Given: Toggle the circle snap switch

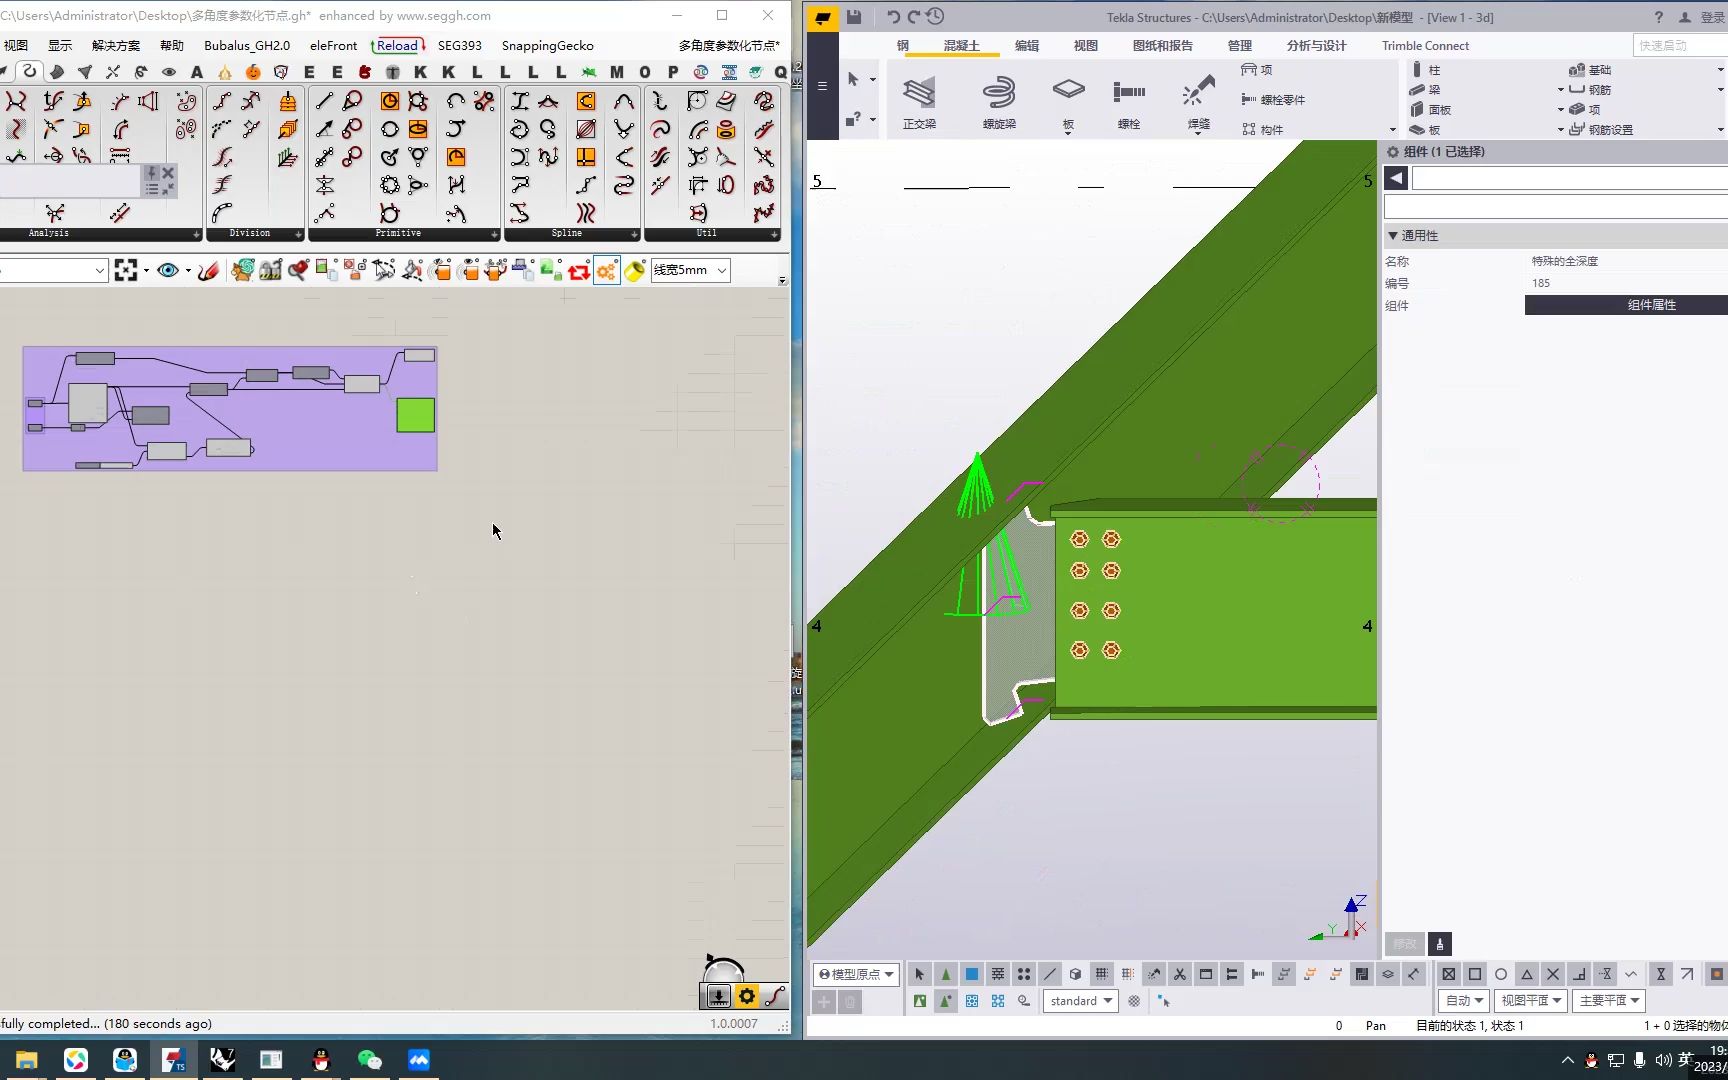Looking at the screenshot, I should (x=1501, y=974).
